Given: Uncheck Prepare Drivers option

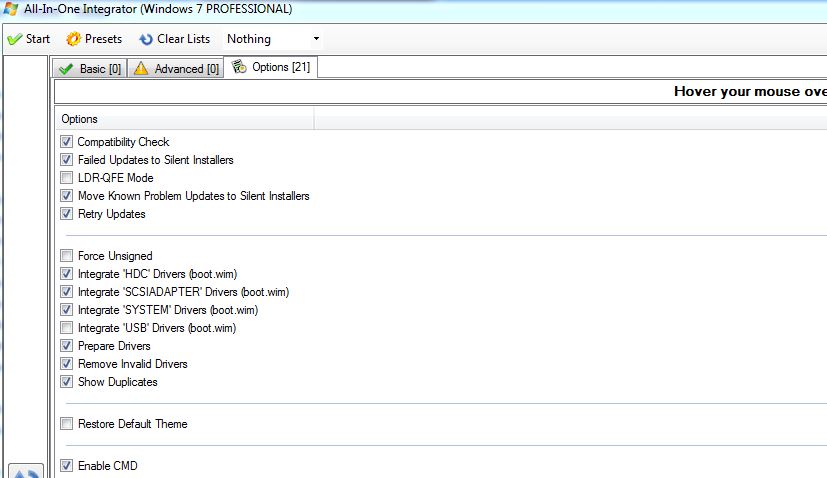Looking at the screenshot, I should click(66, 346).
